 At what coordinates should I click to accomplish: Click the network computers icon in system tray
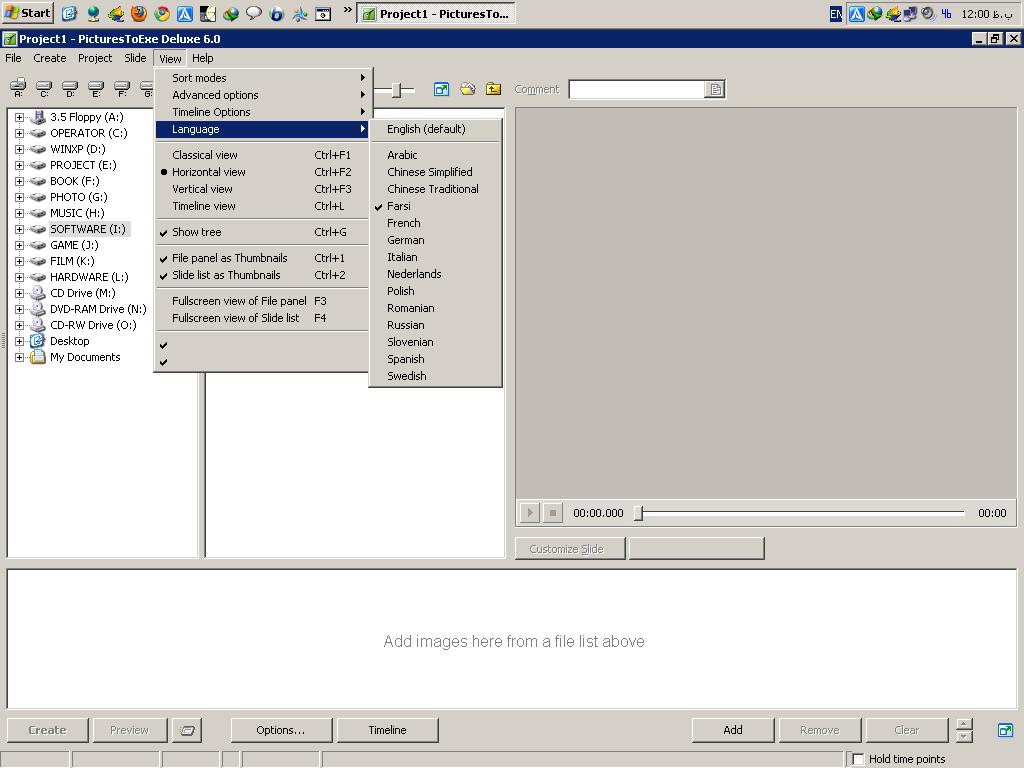(x=910, y=14)
